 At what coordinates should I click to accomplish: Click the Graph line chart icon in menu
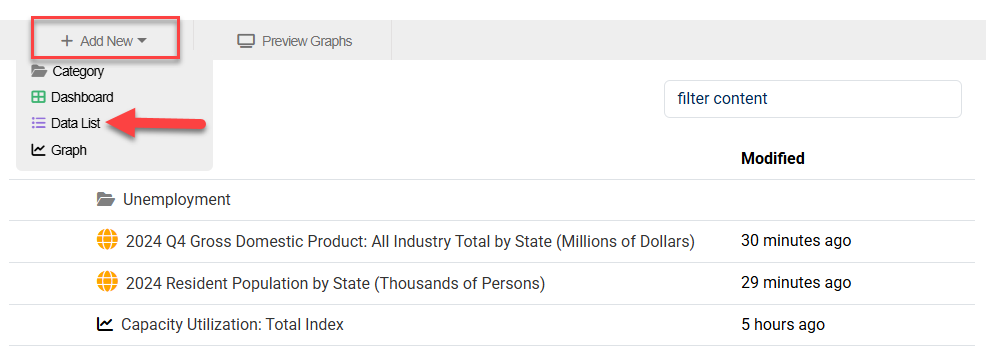coord(39,150)
